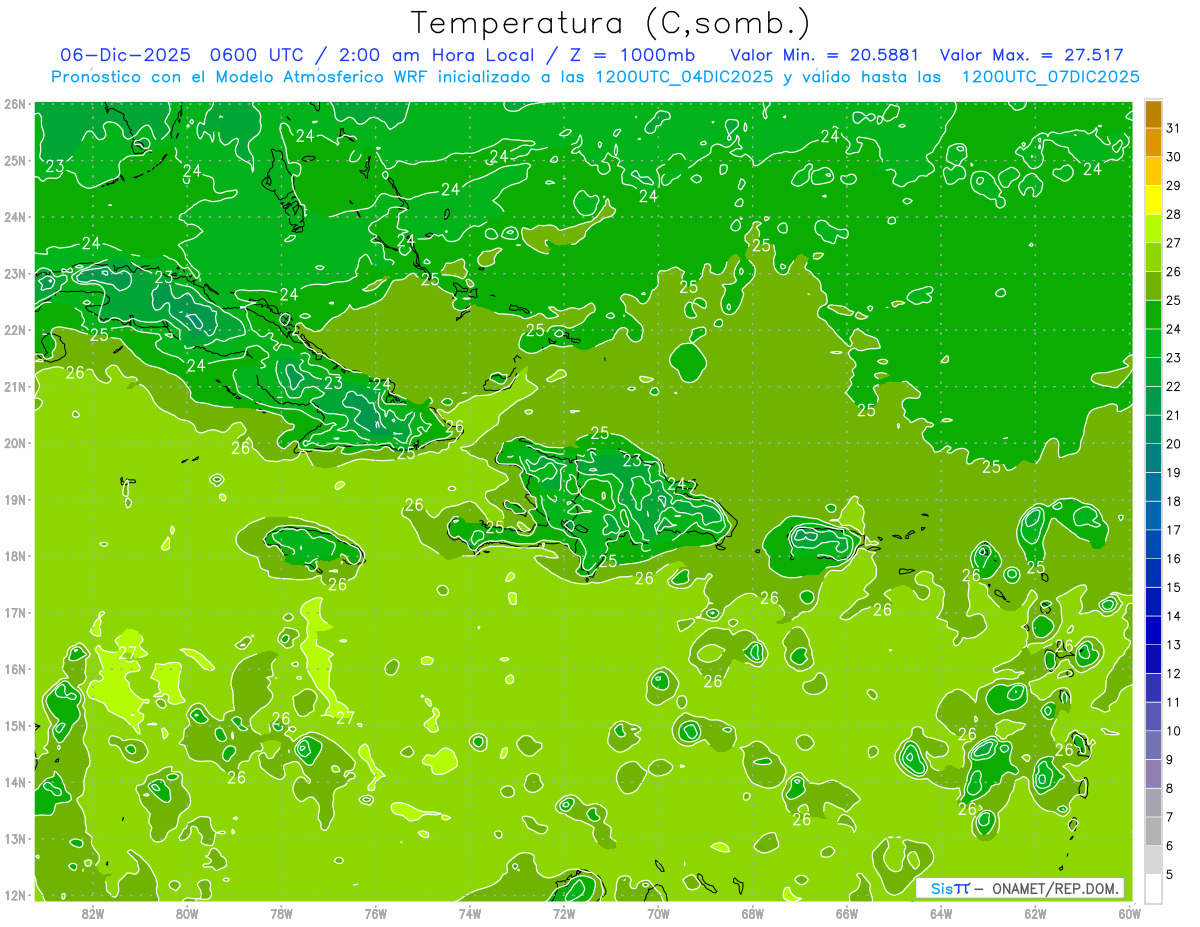This screenshot has height=927, width=1200.
Task: Click the title "Temperatura (C,somb.)"
Action: pos(610,24)
